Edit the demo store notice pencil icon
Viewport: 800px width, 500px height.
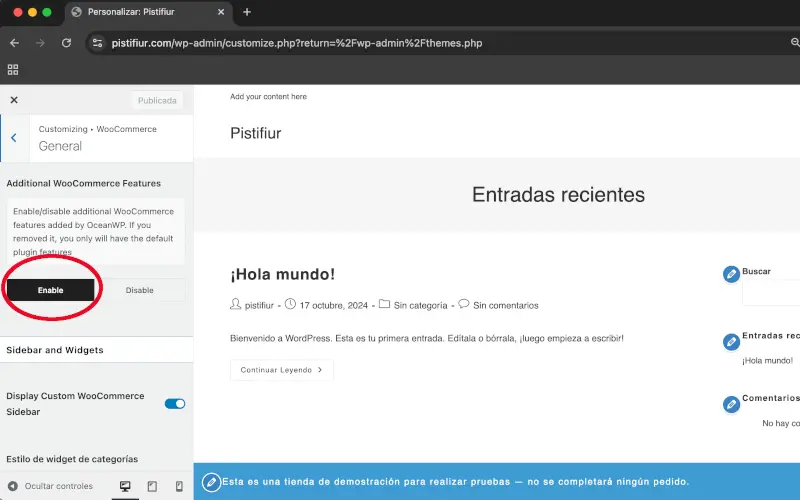[211, 482]
